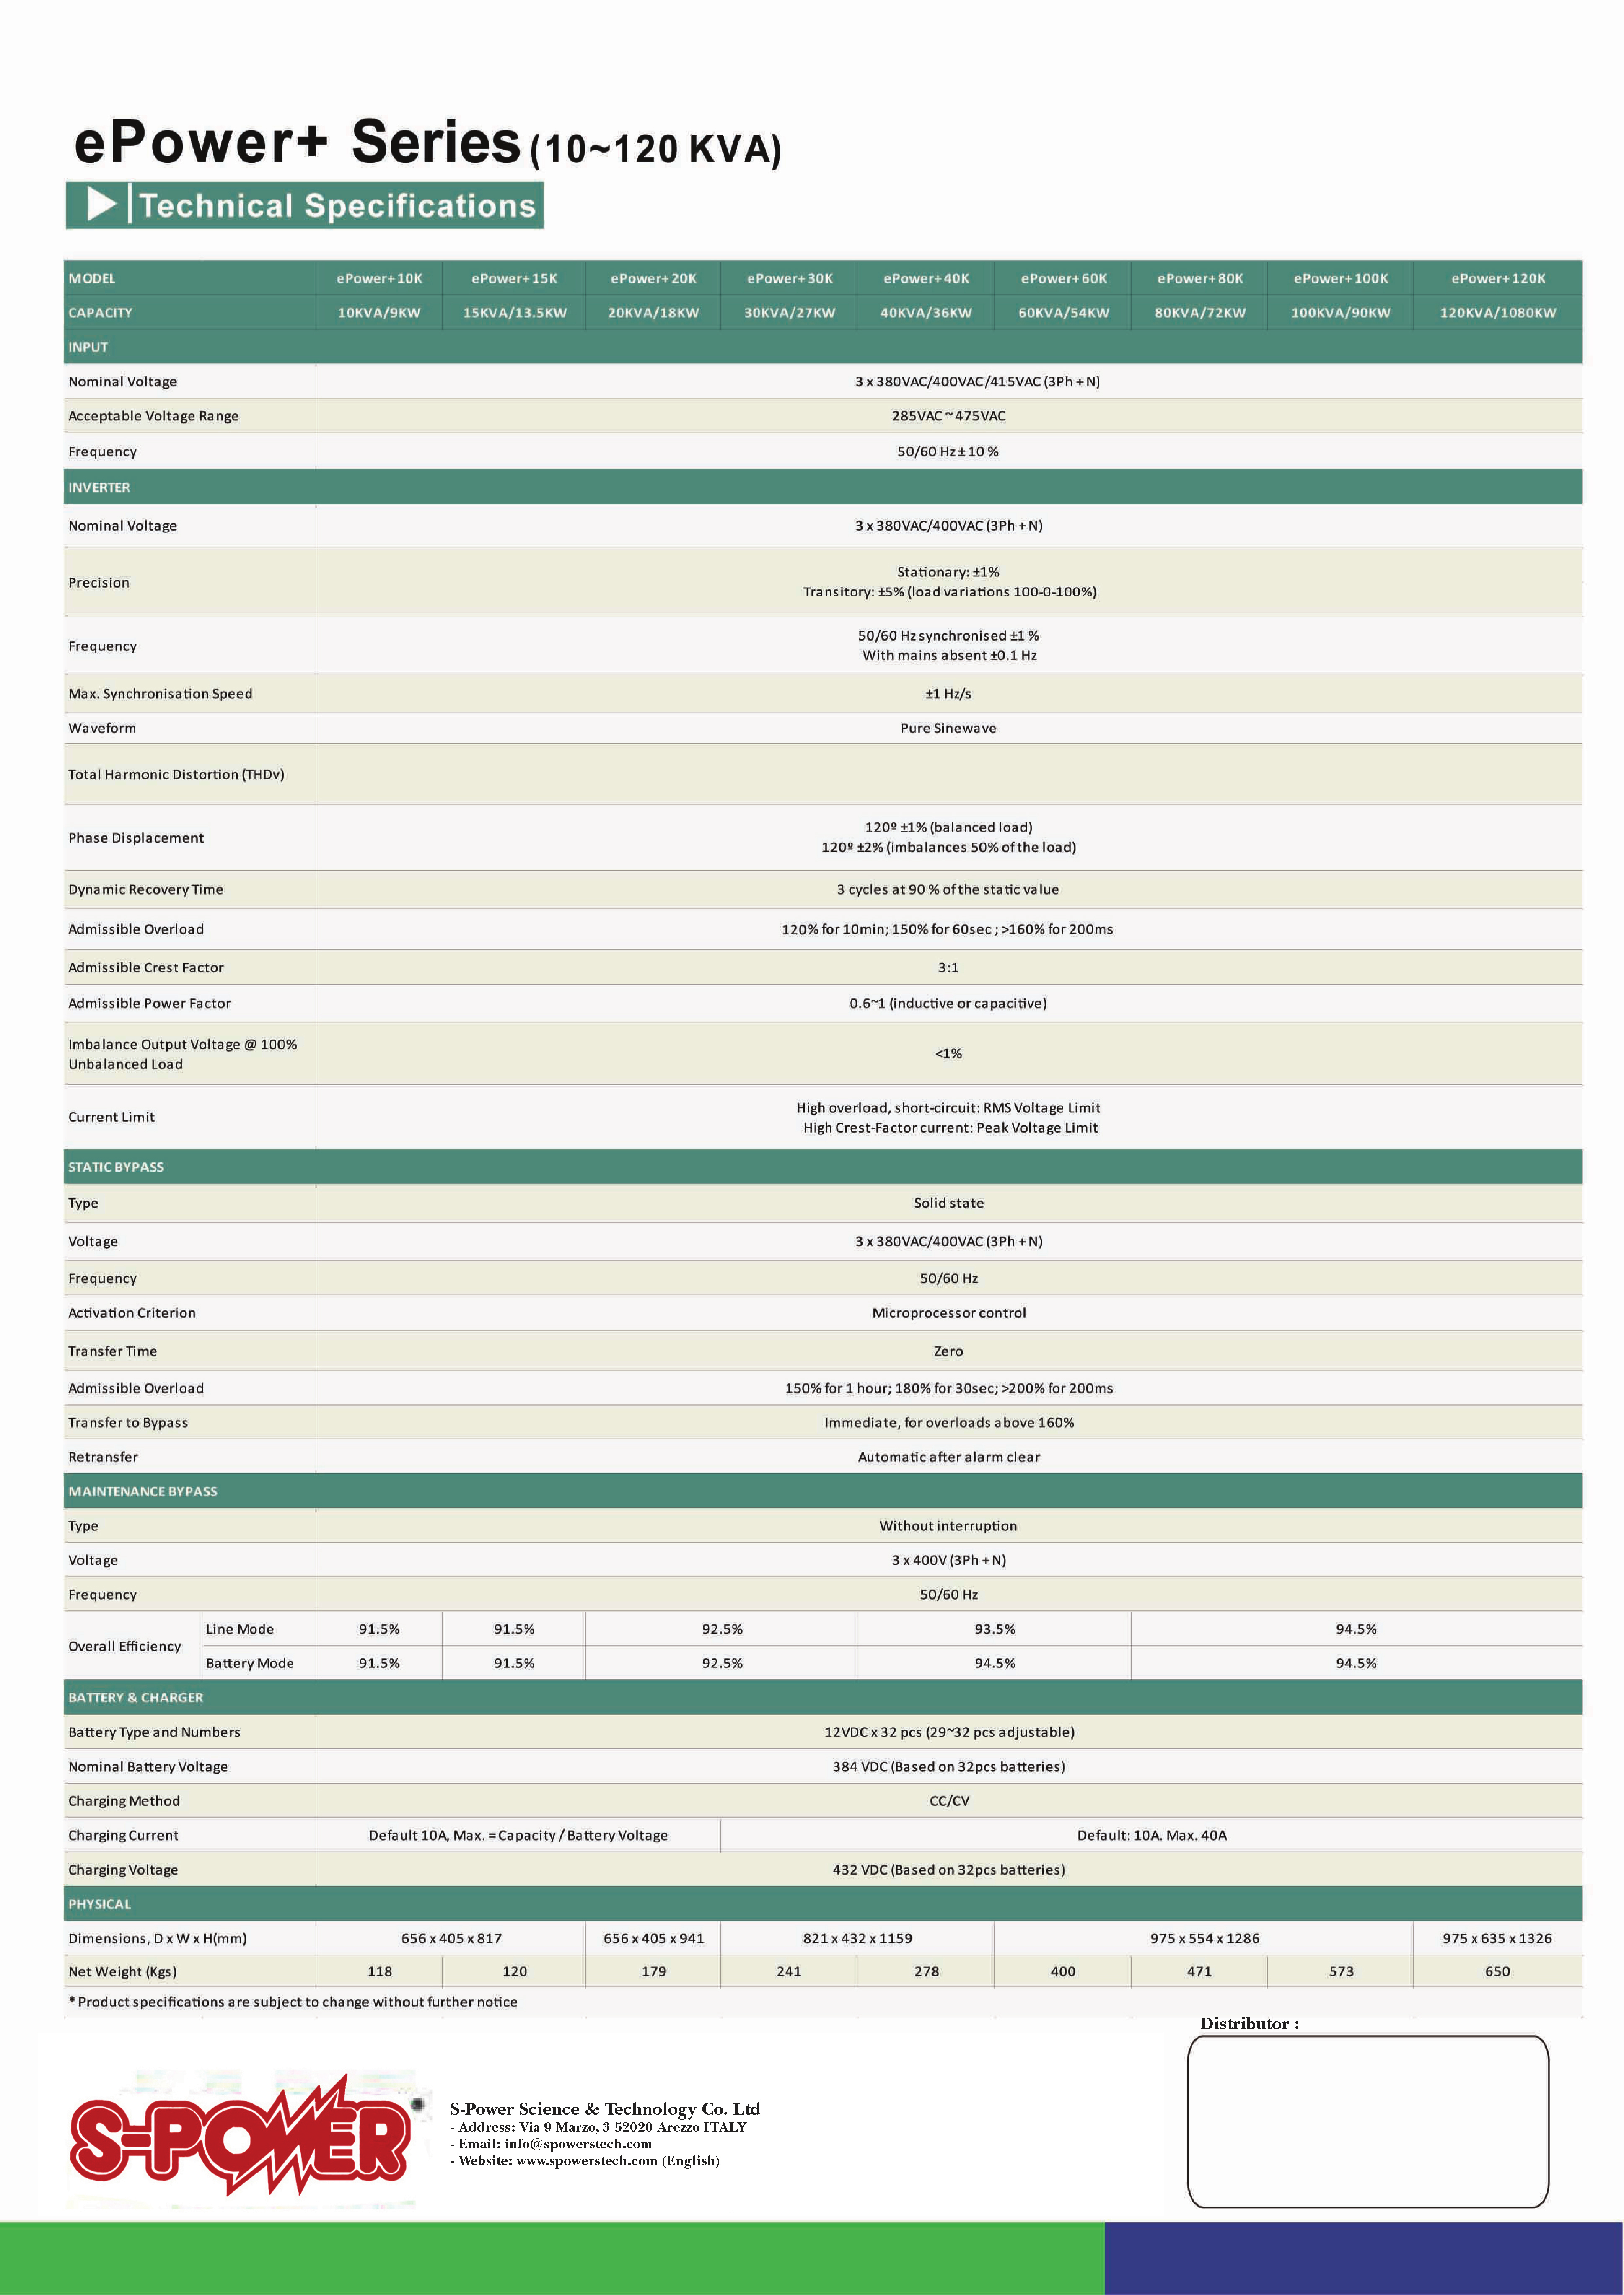Click the INVERTER section header
This screenshot has width=1624, height=2295.
pyautogui.click(x=823, y=487)
